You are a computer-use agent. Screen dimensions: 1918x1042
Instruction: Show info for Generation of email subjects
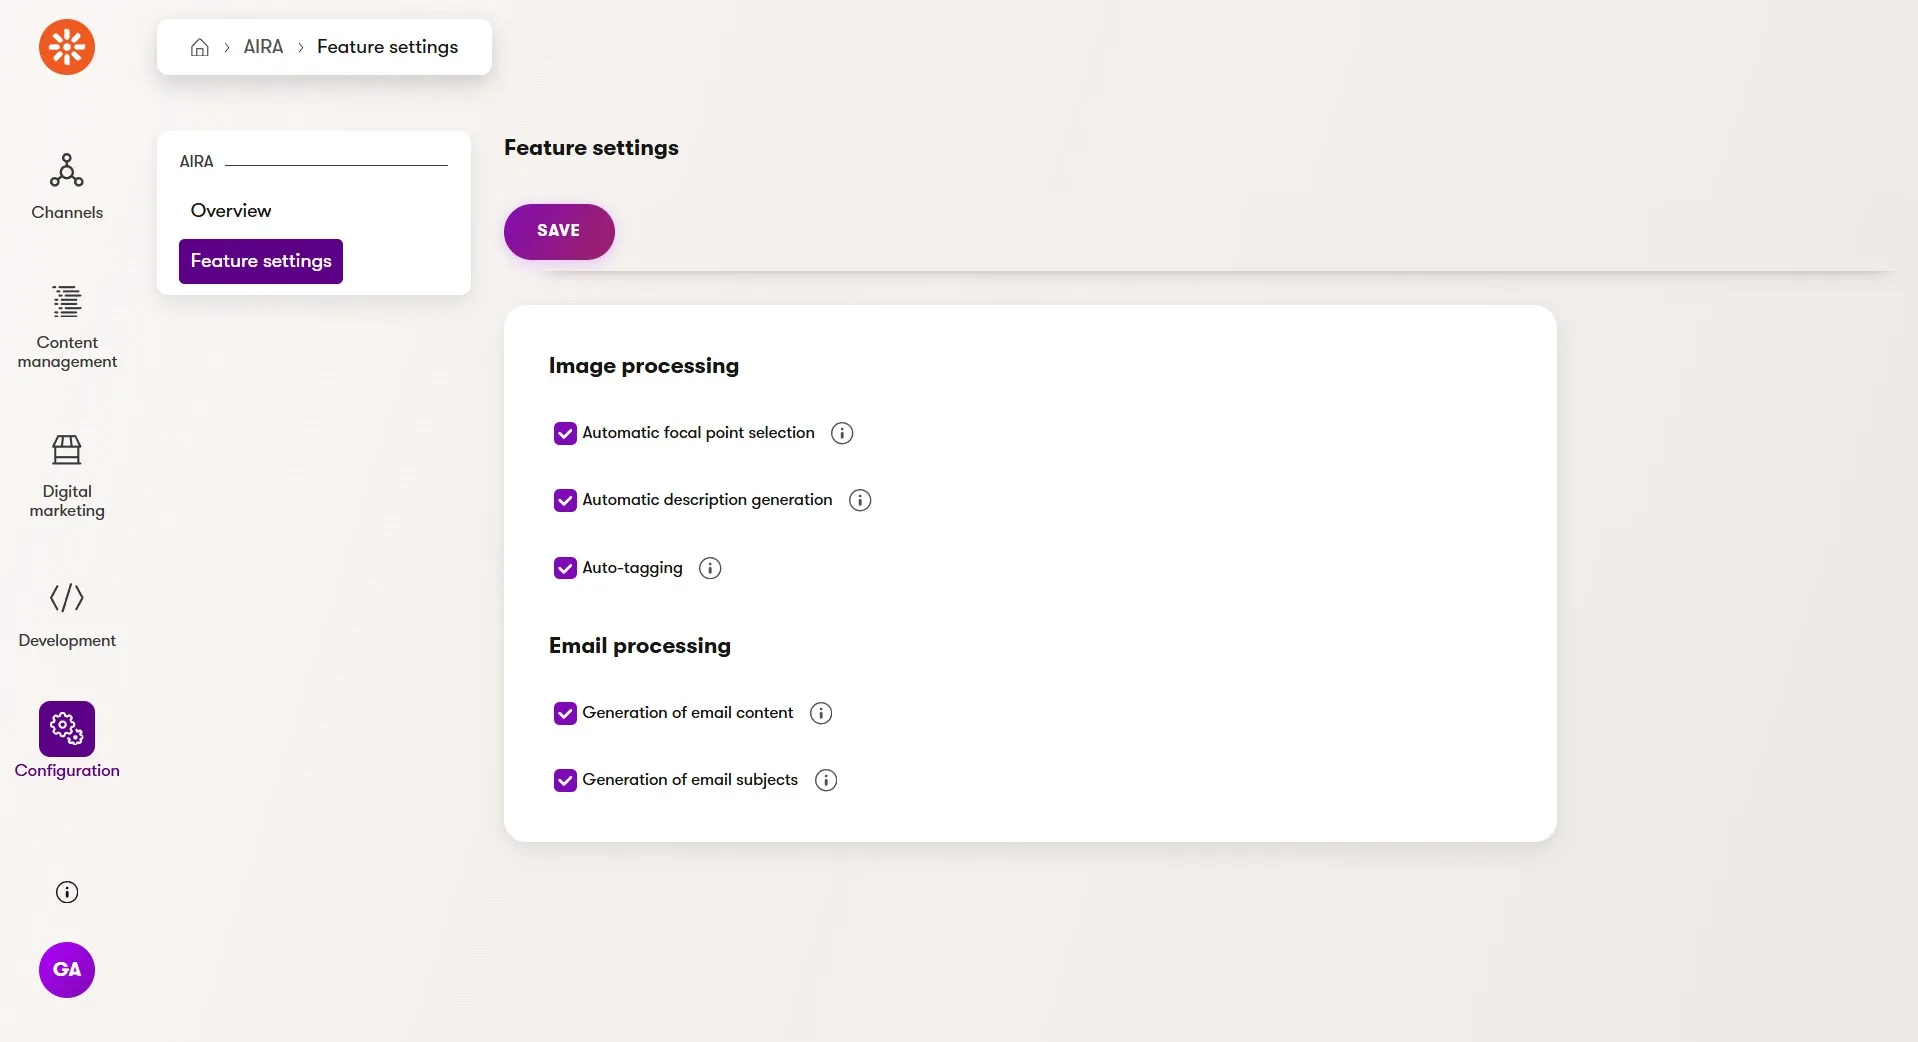pos(826,780)
